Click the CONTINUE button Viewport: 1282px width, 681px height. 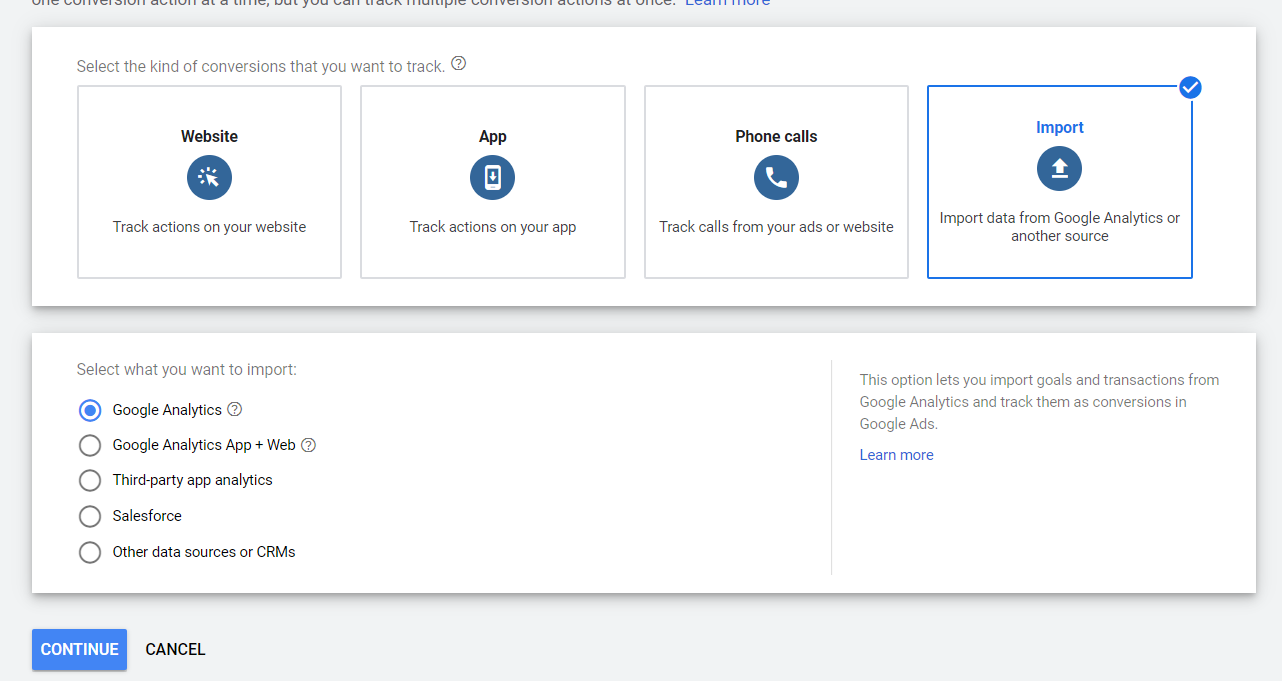pyautogui.click(x=79, y=649)
